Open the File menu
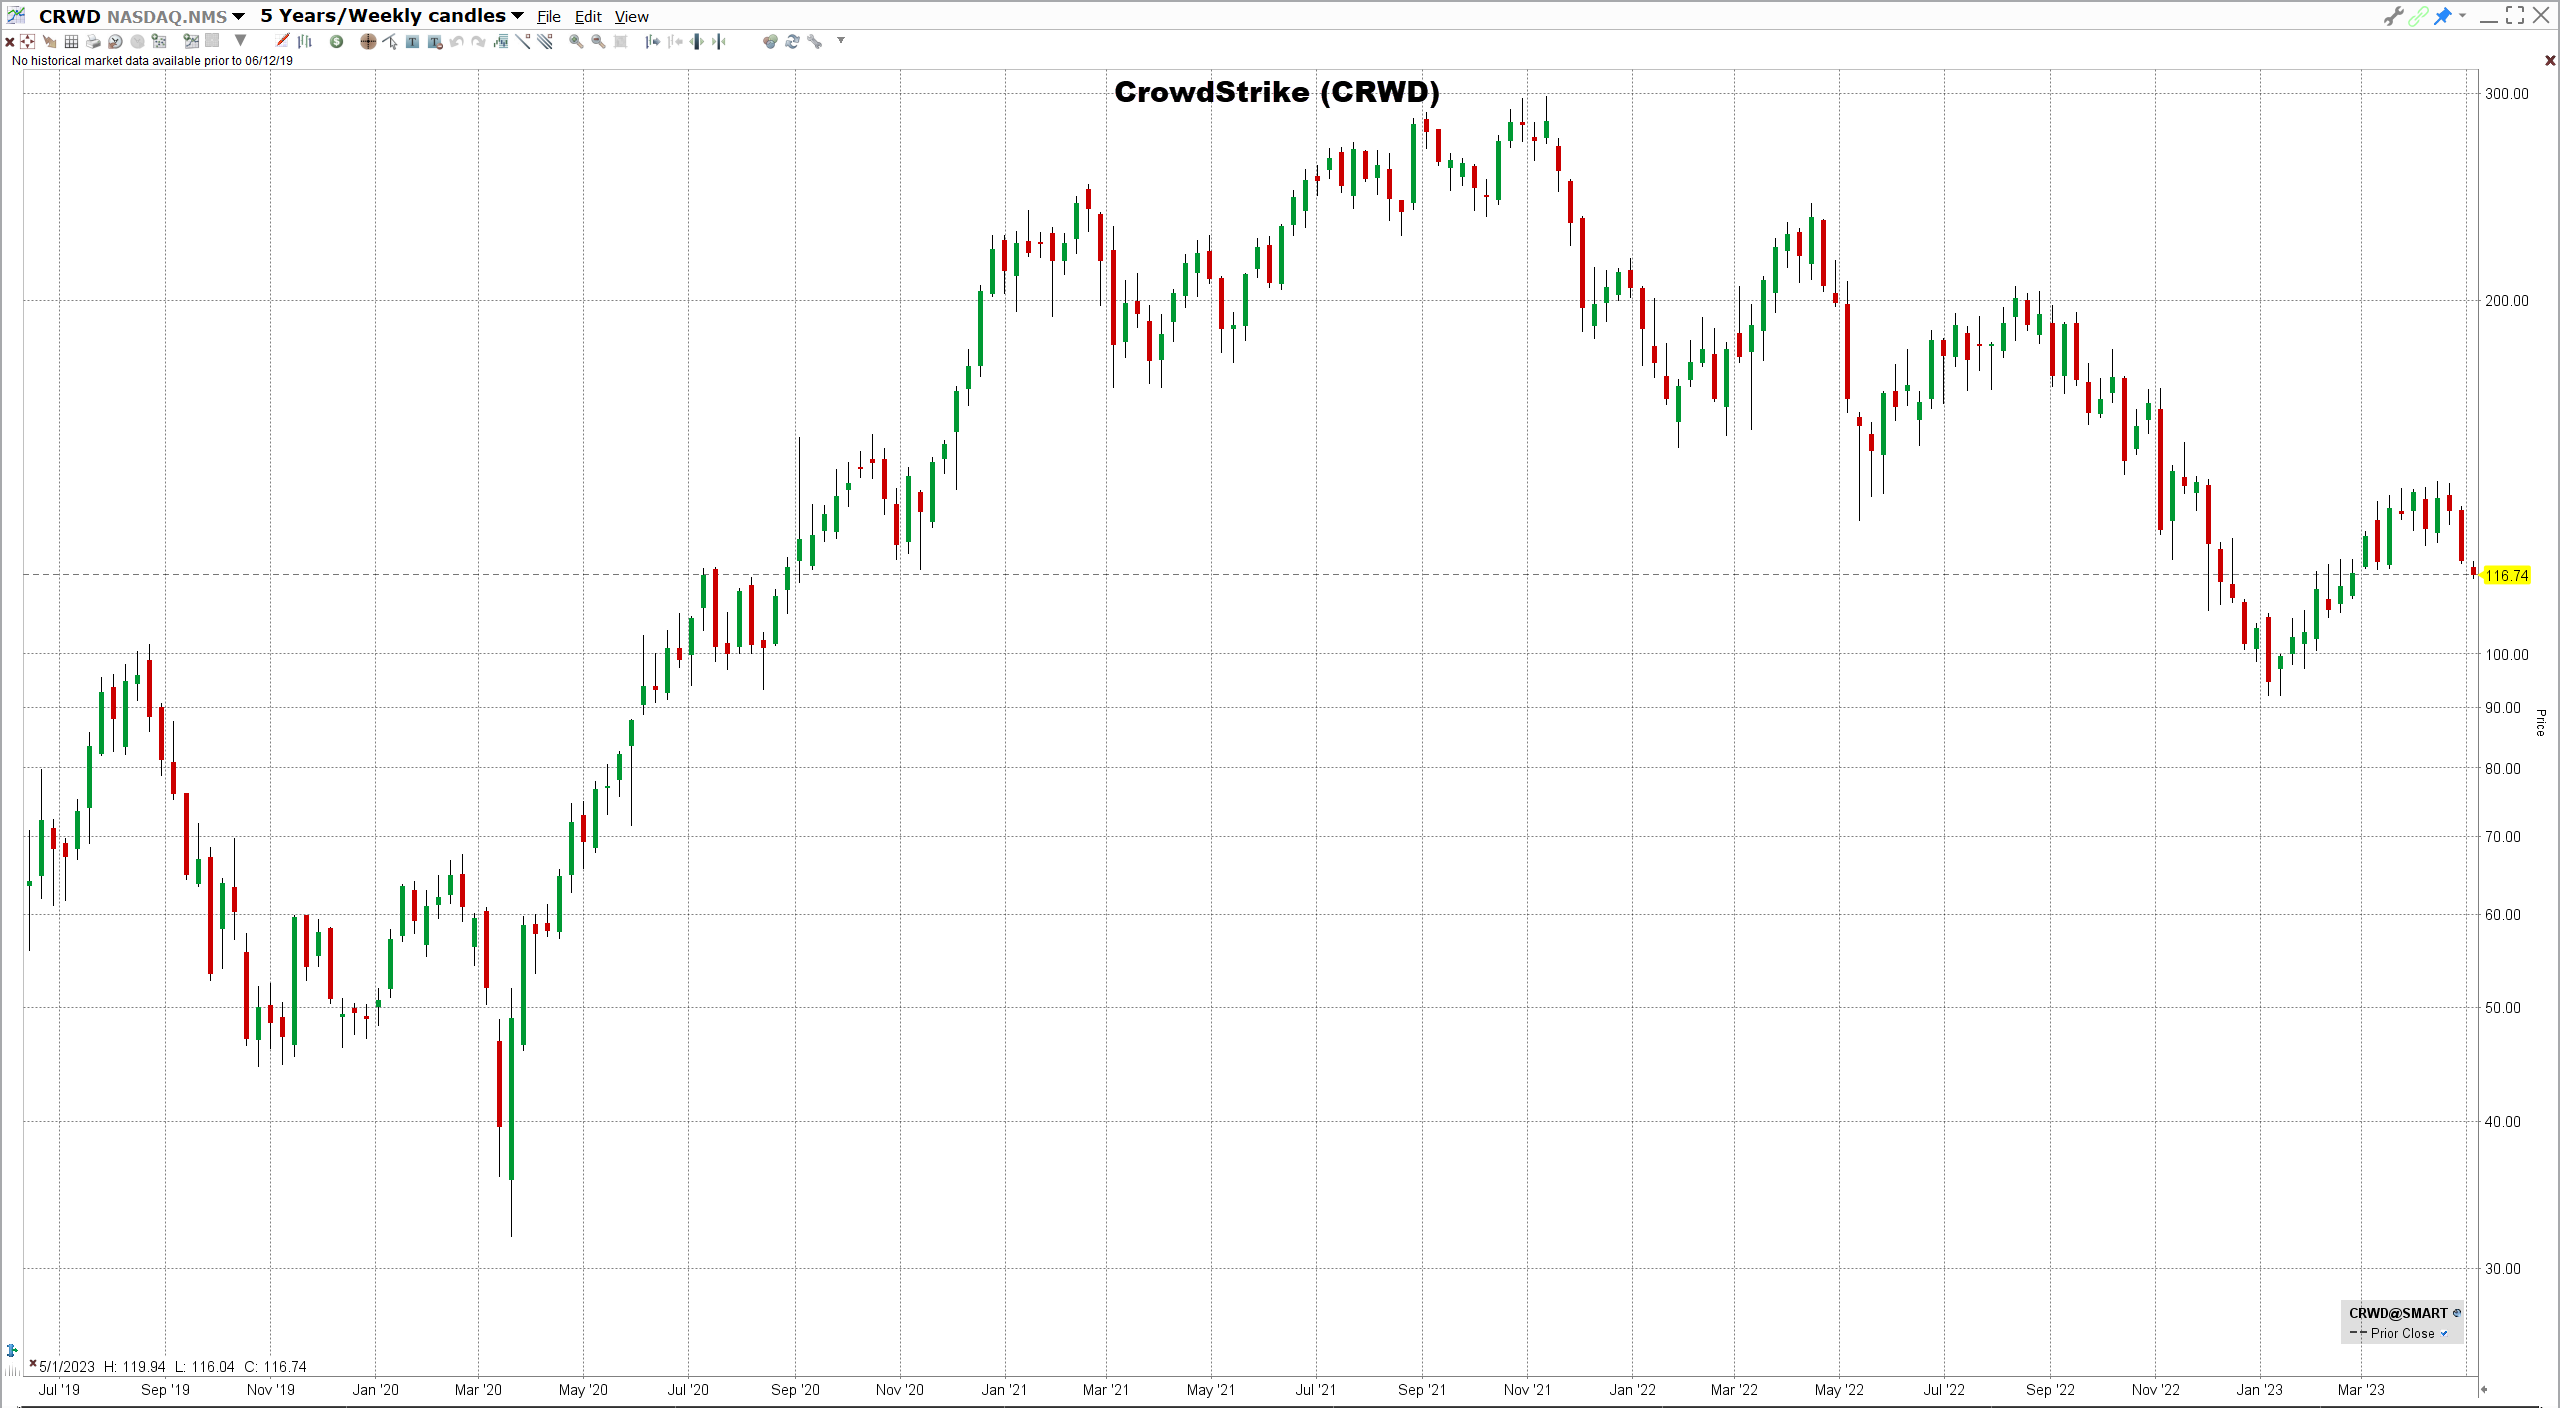 [x=548, y=17]
